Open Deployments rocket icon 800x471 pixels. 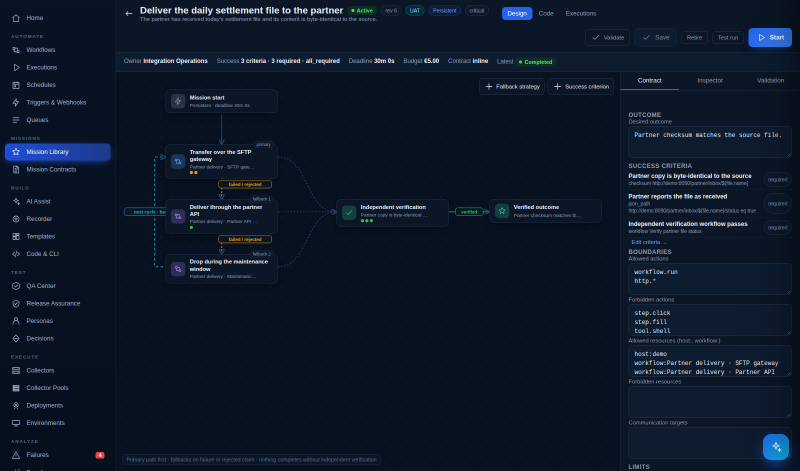click(16, 406)
